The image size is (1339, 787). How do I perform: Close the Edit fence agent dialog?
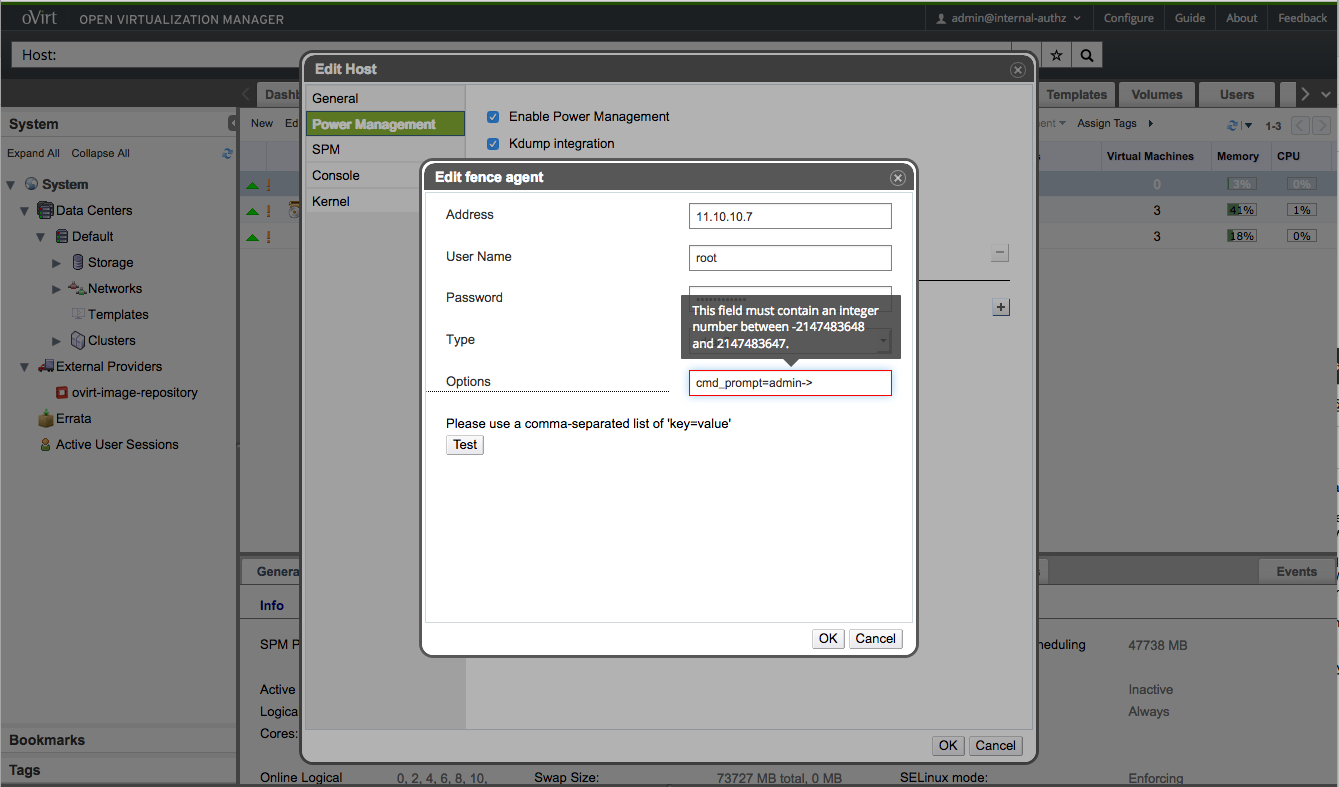897,178
